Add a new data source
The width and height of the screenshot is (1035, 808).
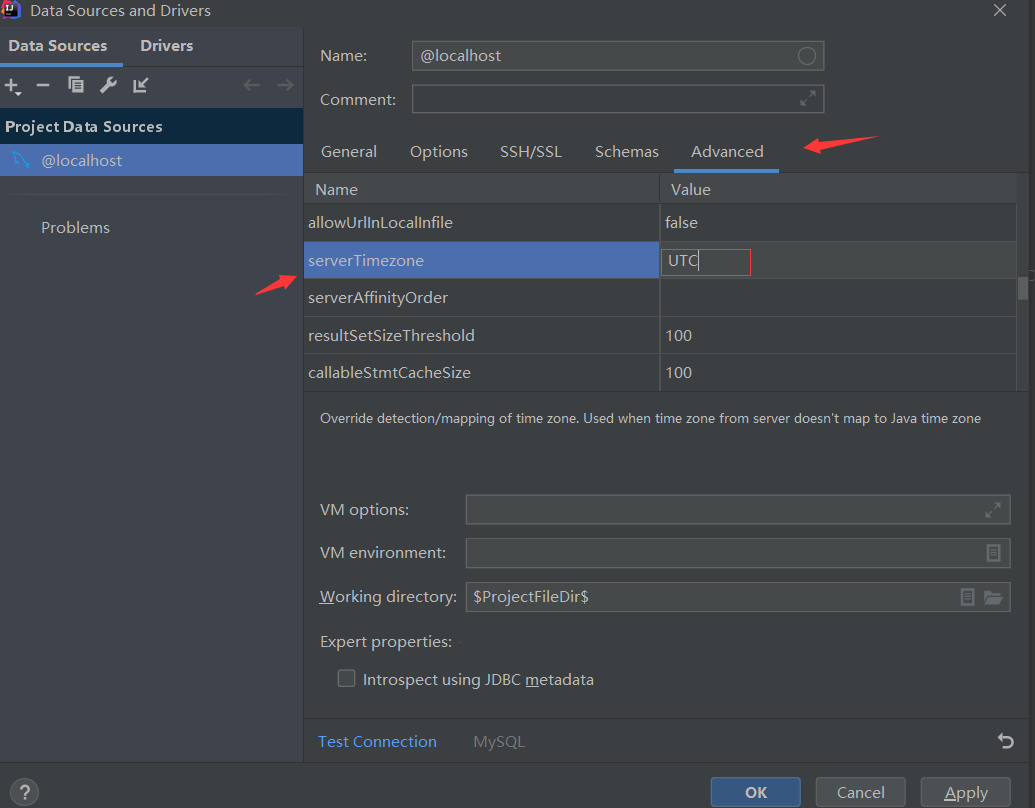13,86
